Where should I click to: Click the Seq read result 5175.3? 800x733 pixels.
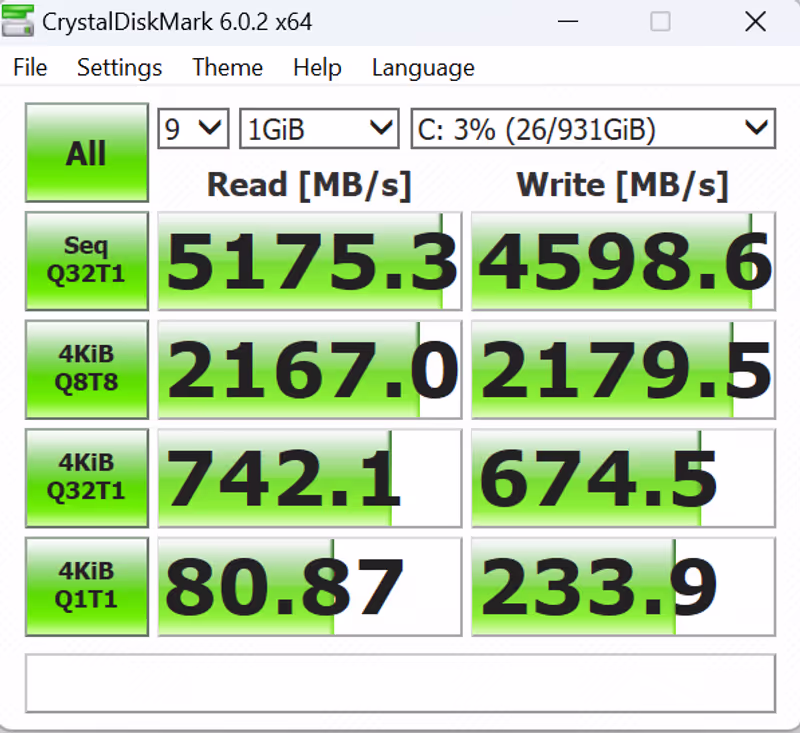pyautogui.click(x=310, y=261)
